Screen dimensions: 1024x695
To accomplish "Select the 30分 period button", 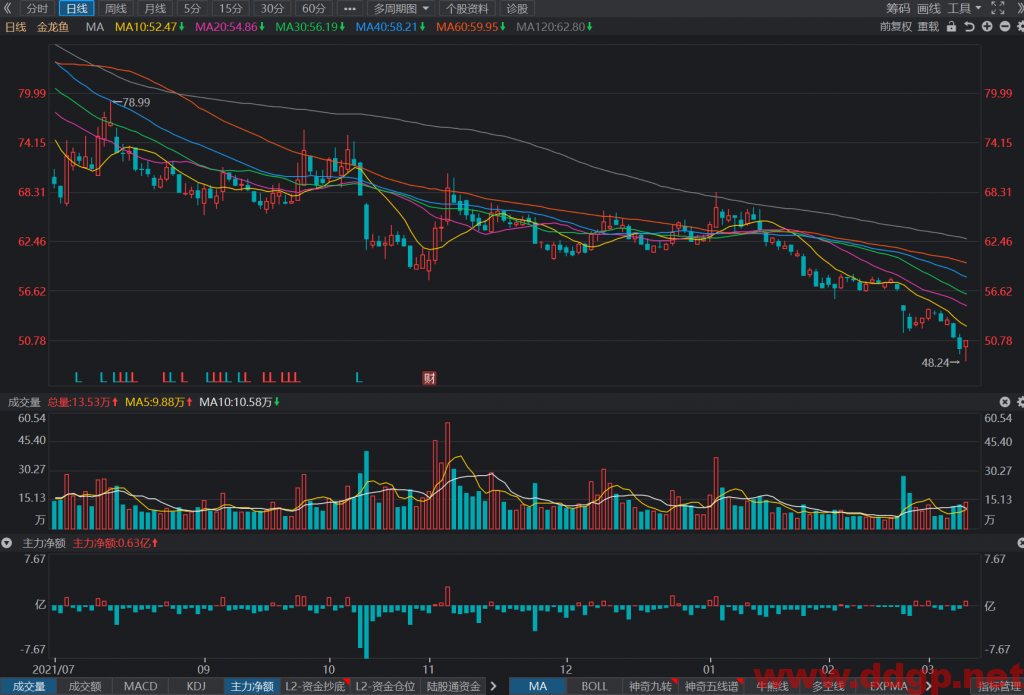I will coord(272,8).
